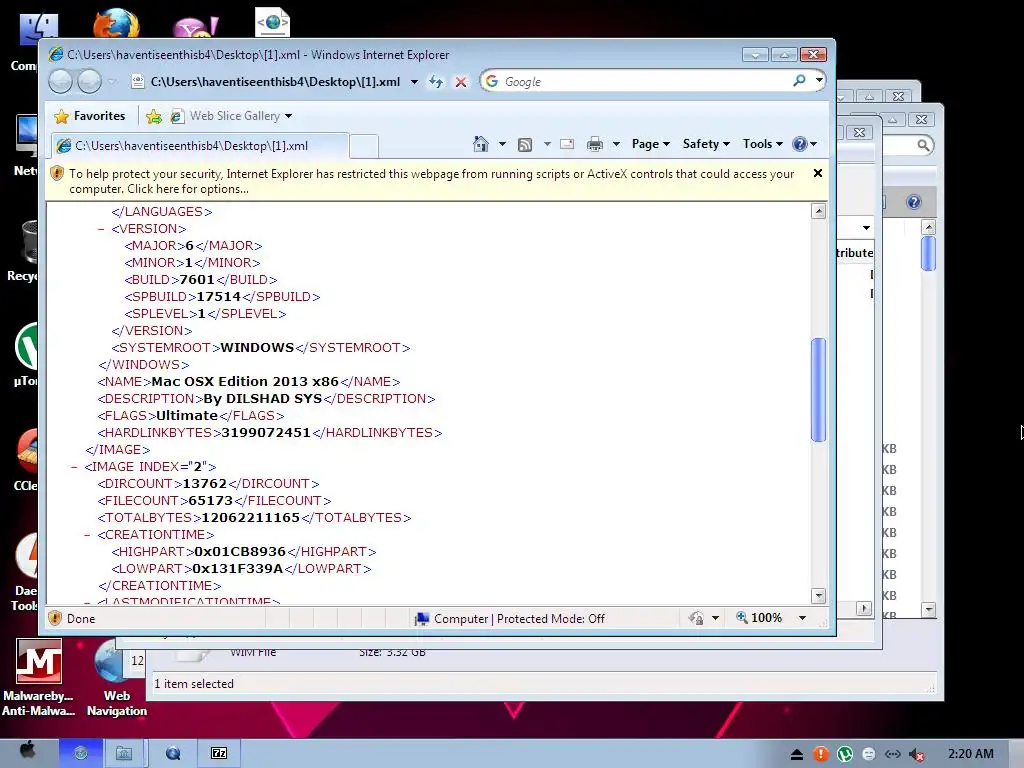Stop loading with the red X icon
Screen dimensions: 1024x768
[x=461, y=82]
